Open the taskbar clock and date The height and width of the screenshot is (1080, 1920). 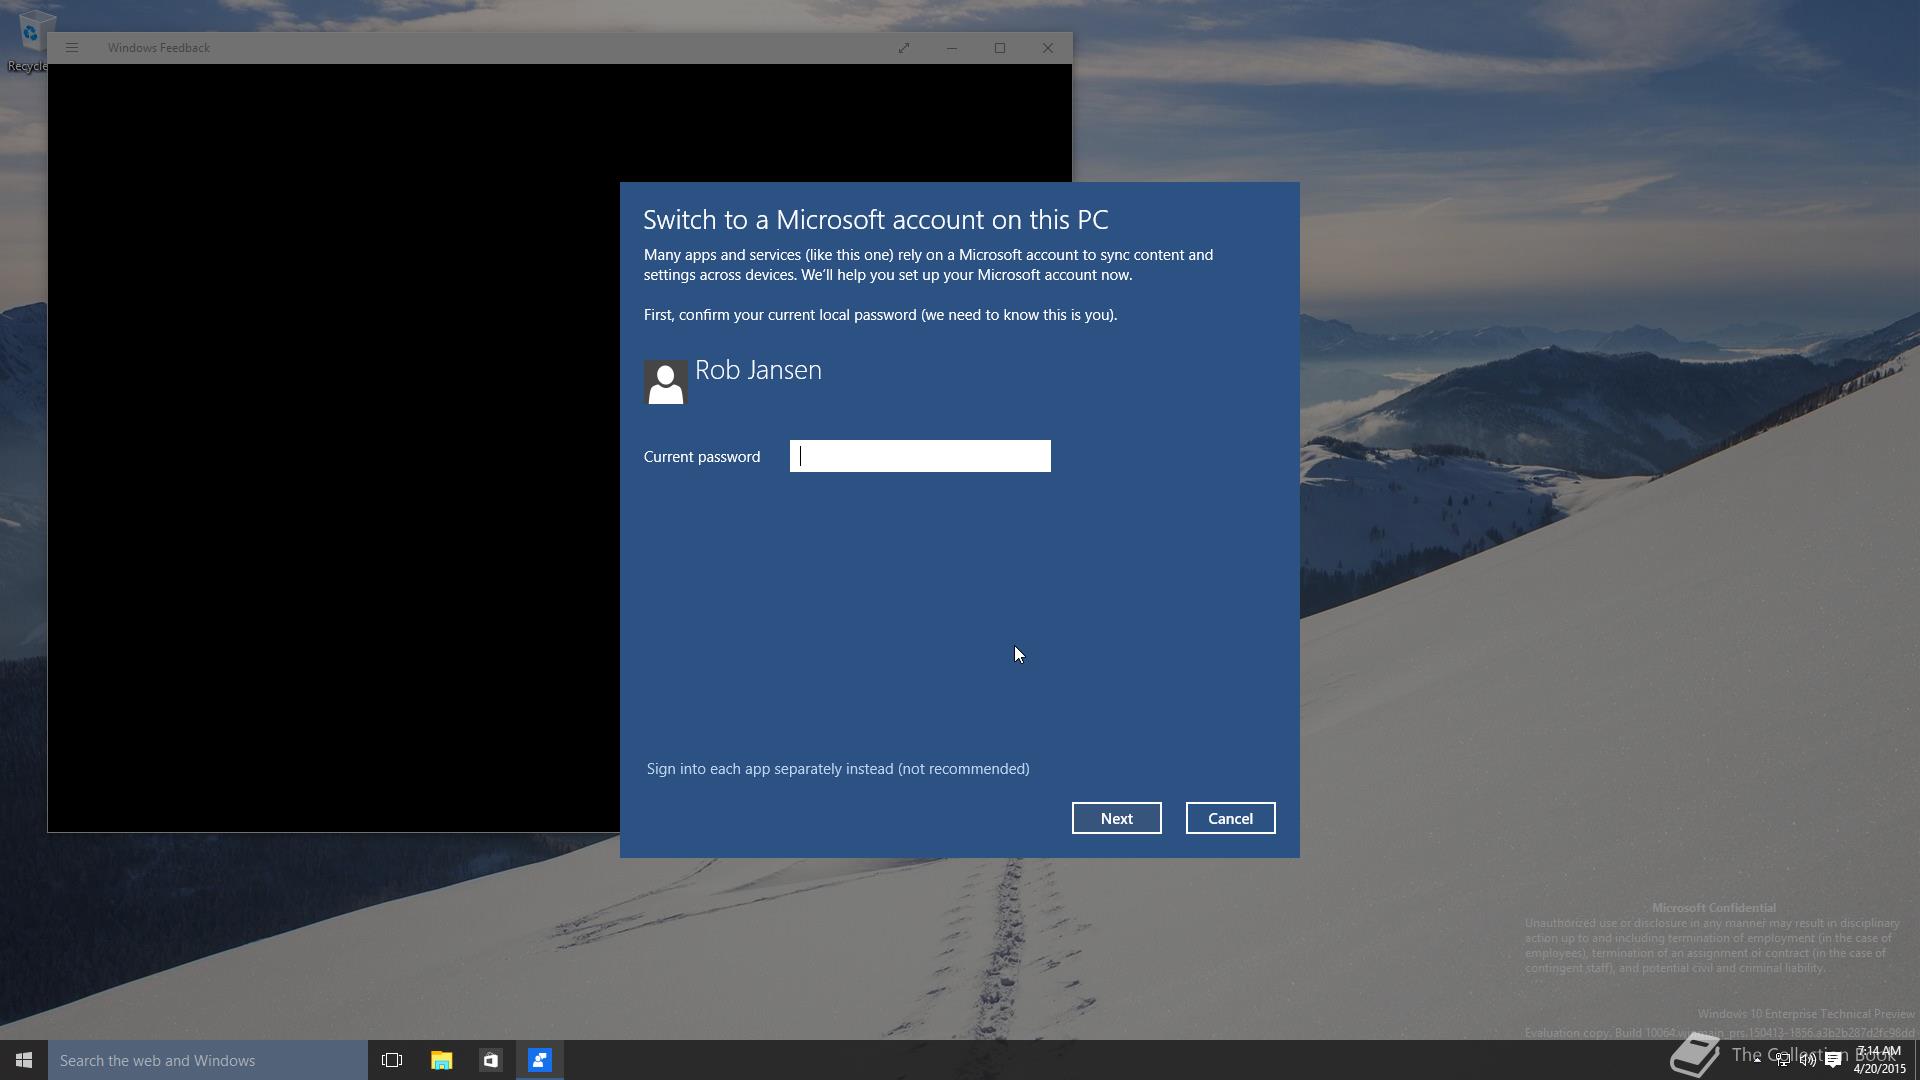[1880, 1060]
